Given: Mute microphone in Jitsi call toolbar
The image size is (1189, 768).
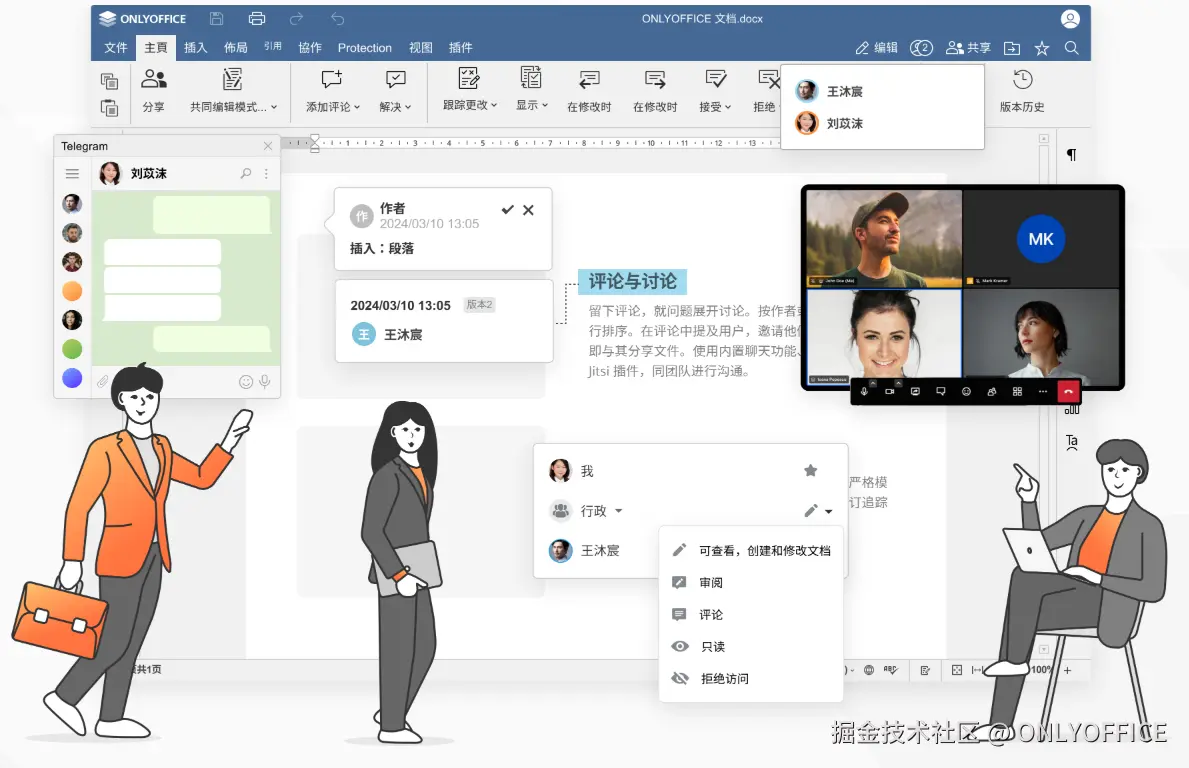Looking at the screenshot, I should click(x=864, y=391).
